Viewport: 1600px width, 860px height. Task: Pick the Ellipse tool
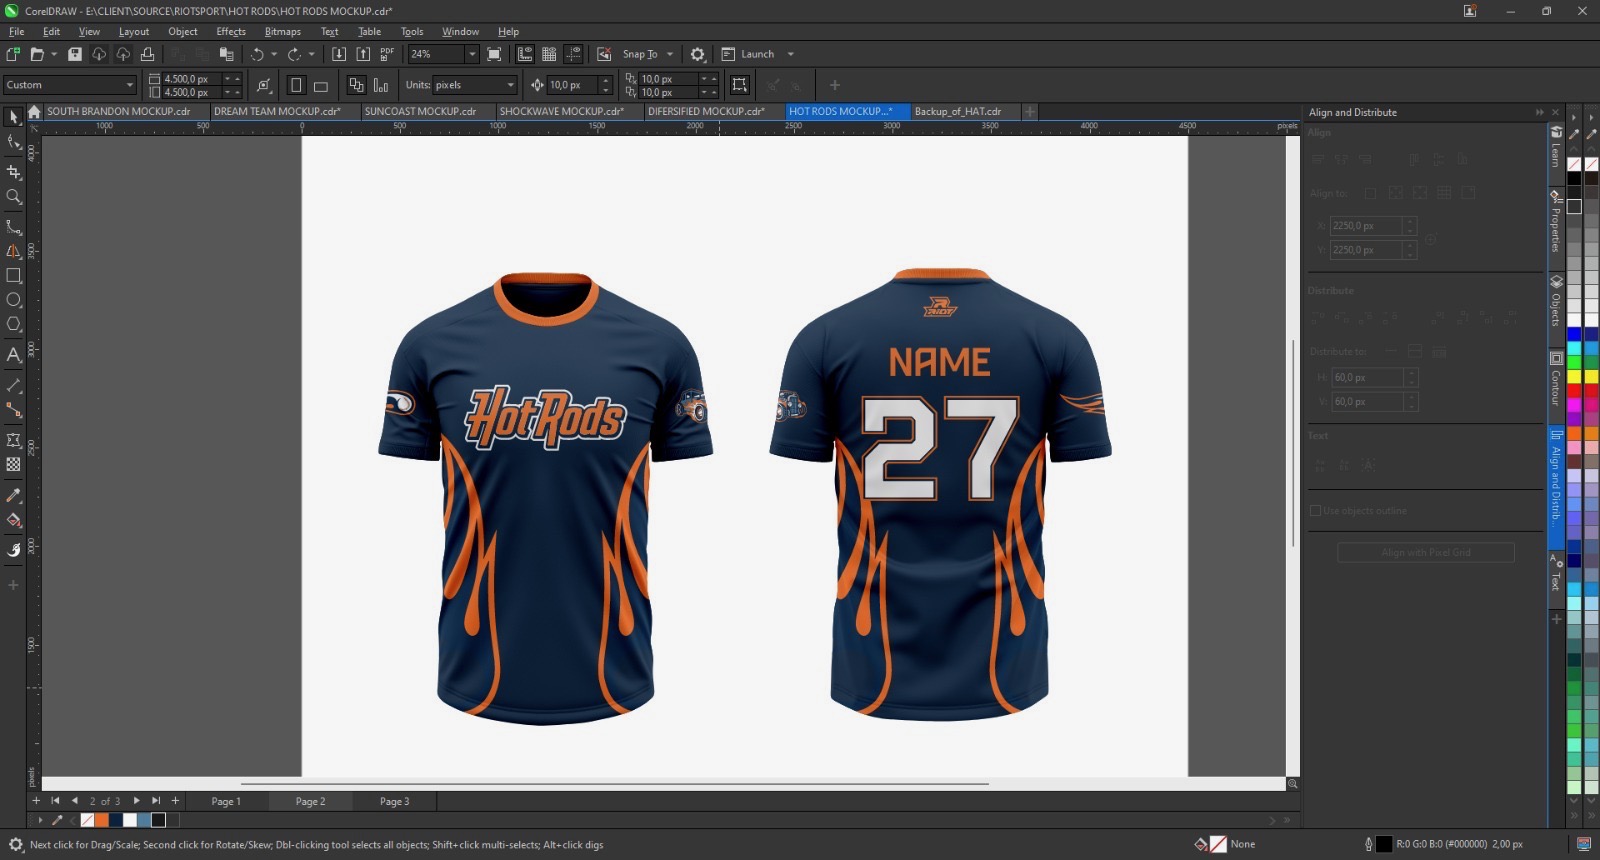coord(13,300)
